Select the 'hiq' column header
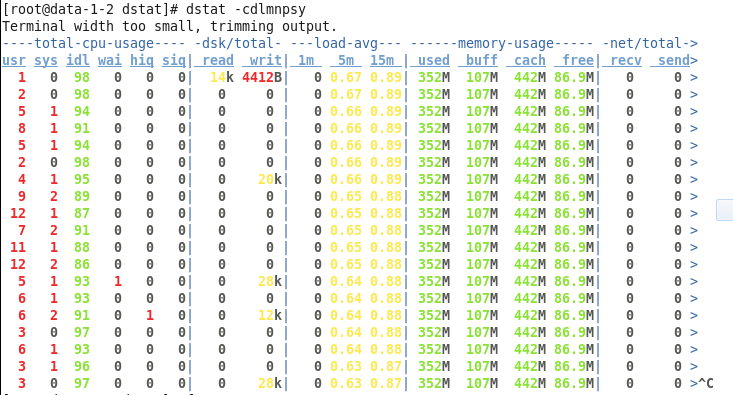Viewport: 733px width, 395px height. coord(142,60)
